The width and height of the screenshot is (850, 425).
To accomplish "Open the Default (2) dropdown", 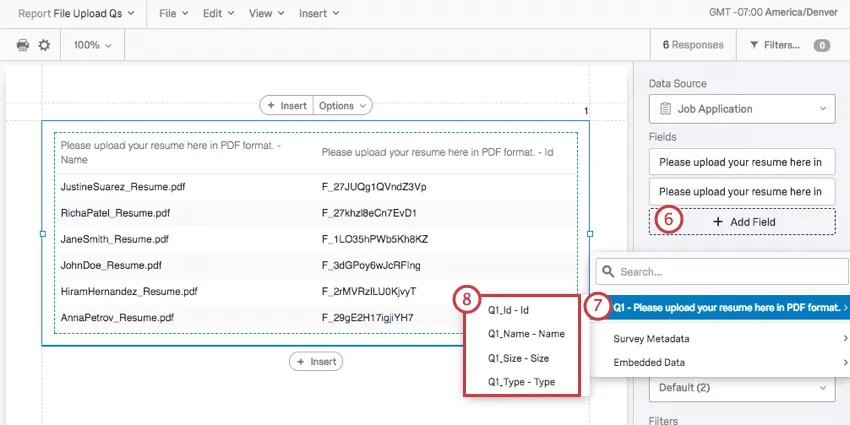I will 741,387.
